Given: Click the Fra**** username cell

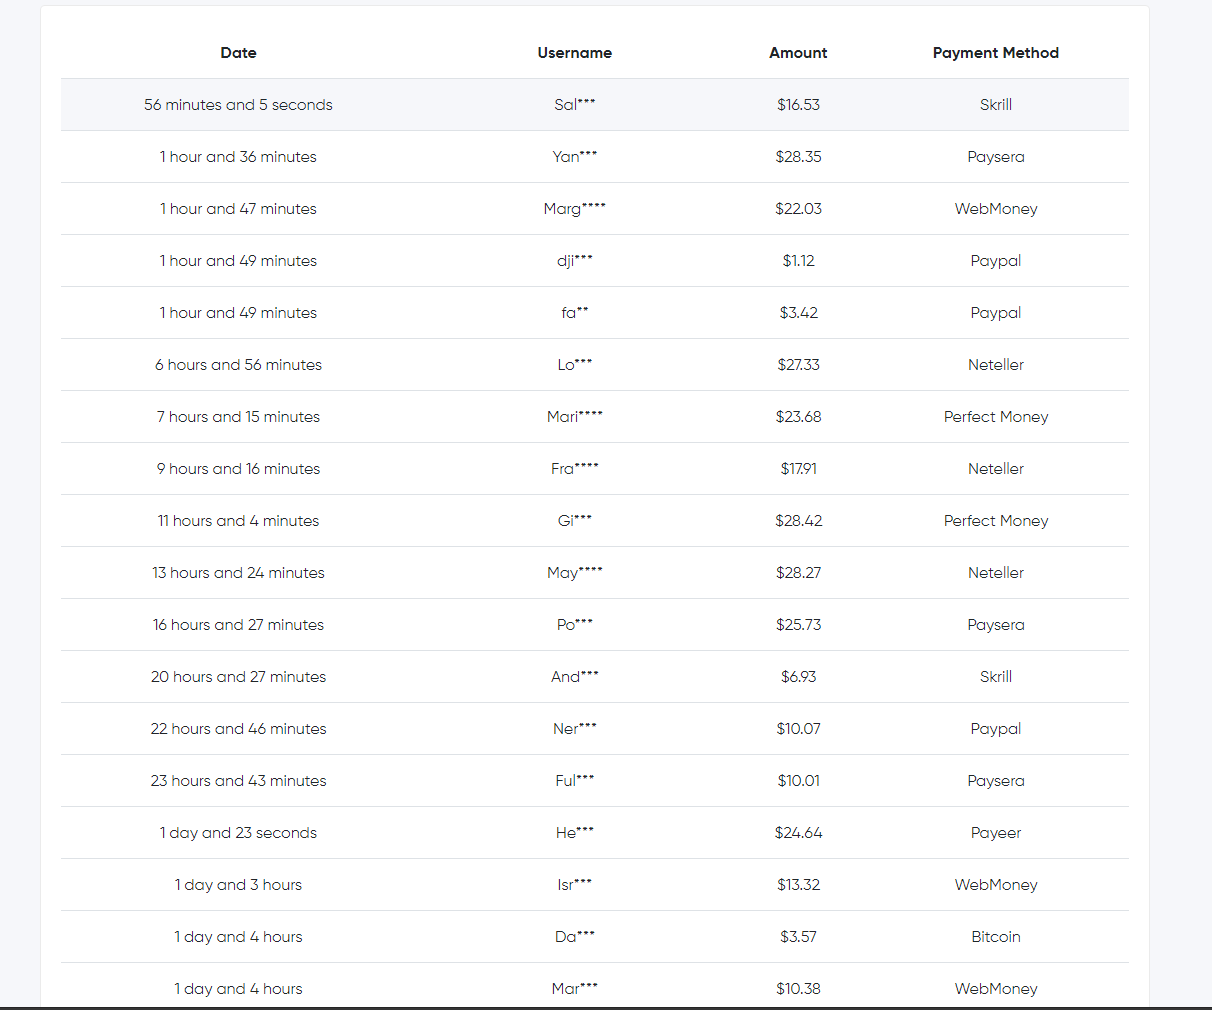Looking at the screenshot, I should (x=575, y=469).
